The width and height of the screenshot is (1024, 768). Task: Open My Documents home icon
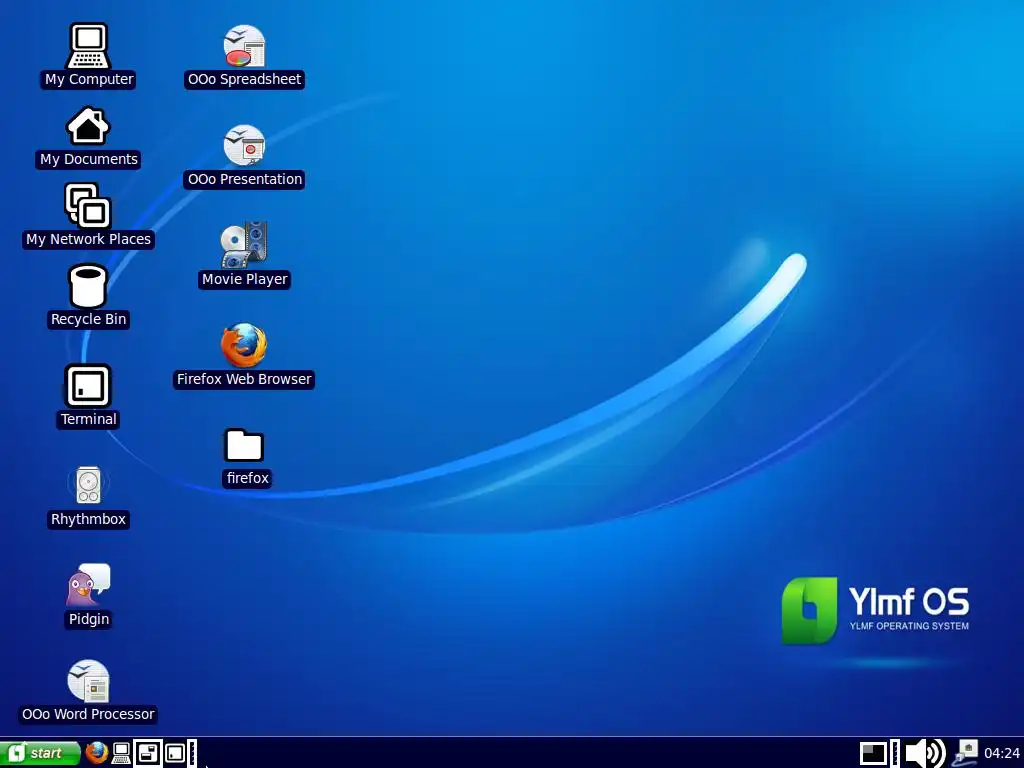88,126
